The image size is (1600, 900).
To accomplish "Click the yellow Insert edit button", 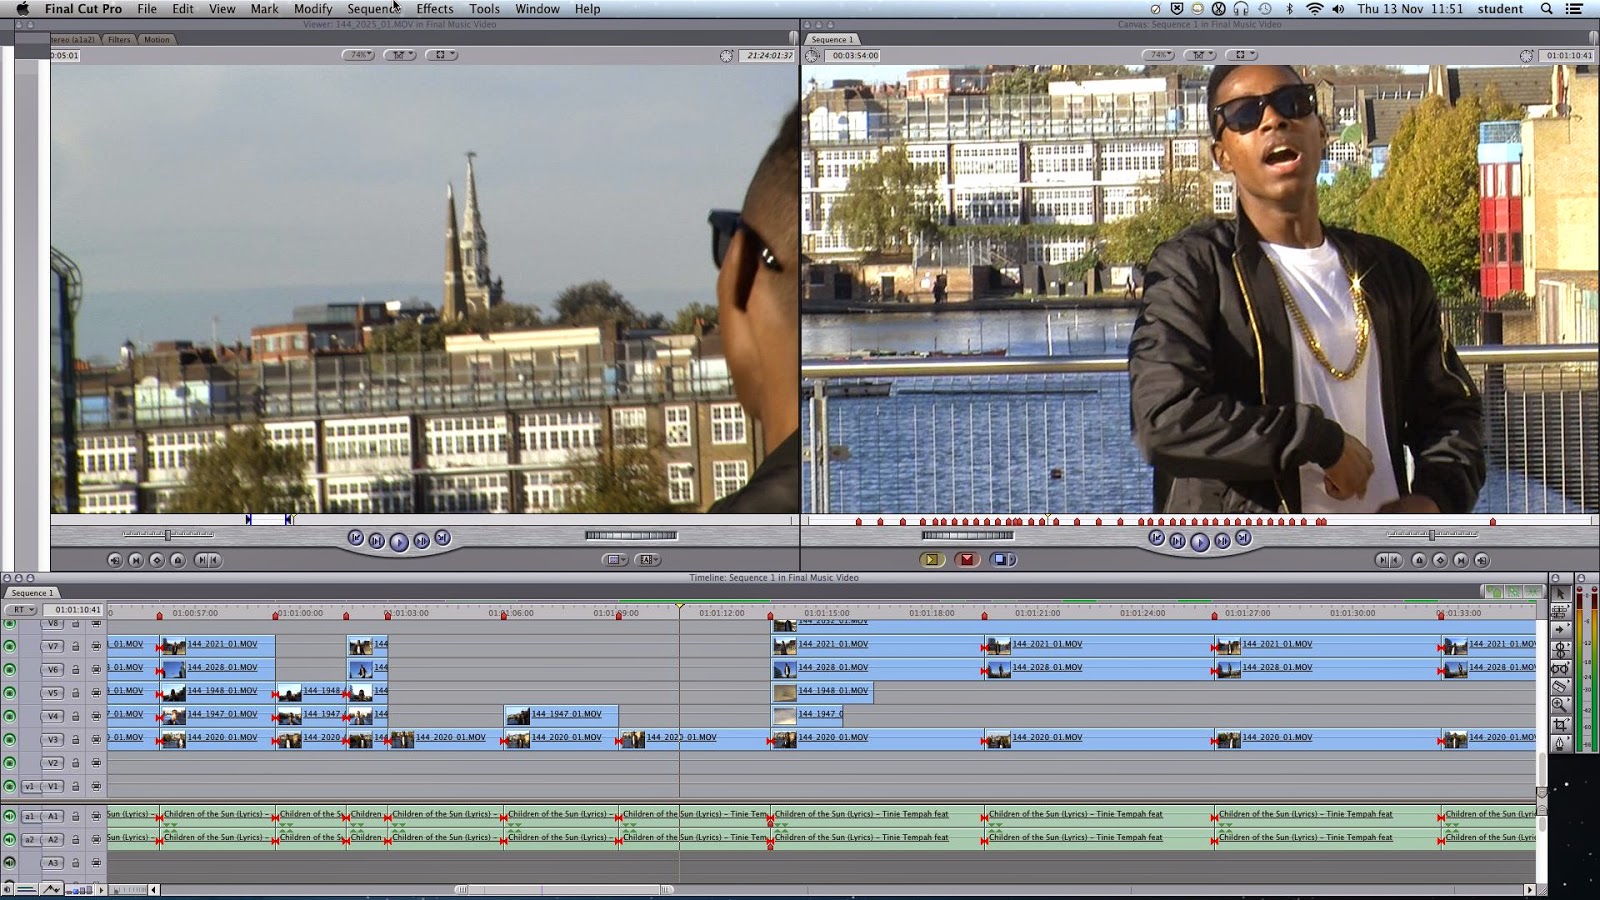I will tap(932, 560).
